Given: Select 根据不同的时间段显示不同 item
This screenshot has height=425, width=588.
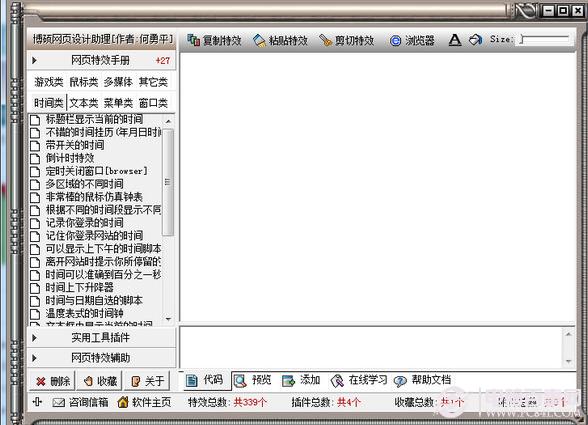Looking at the screenshot, I should (104, 210).
